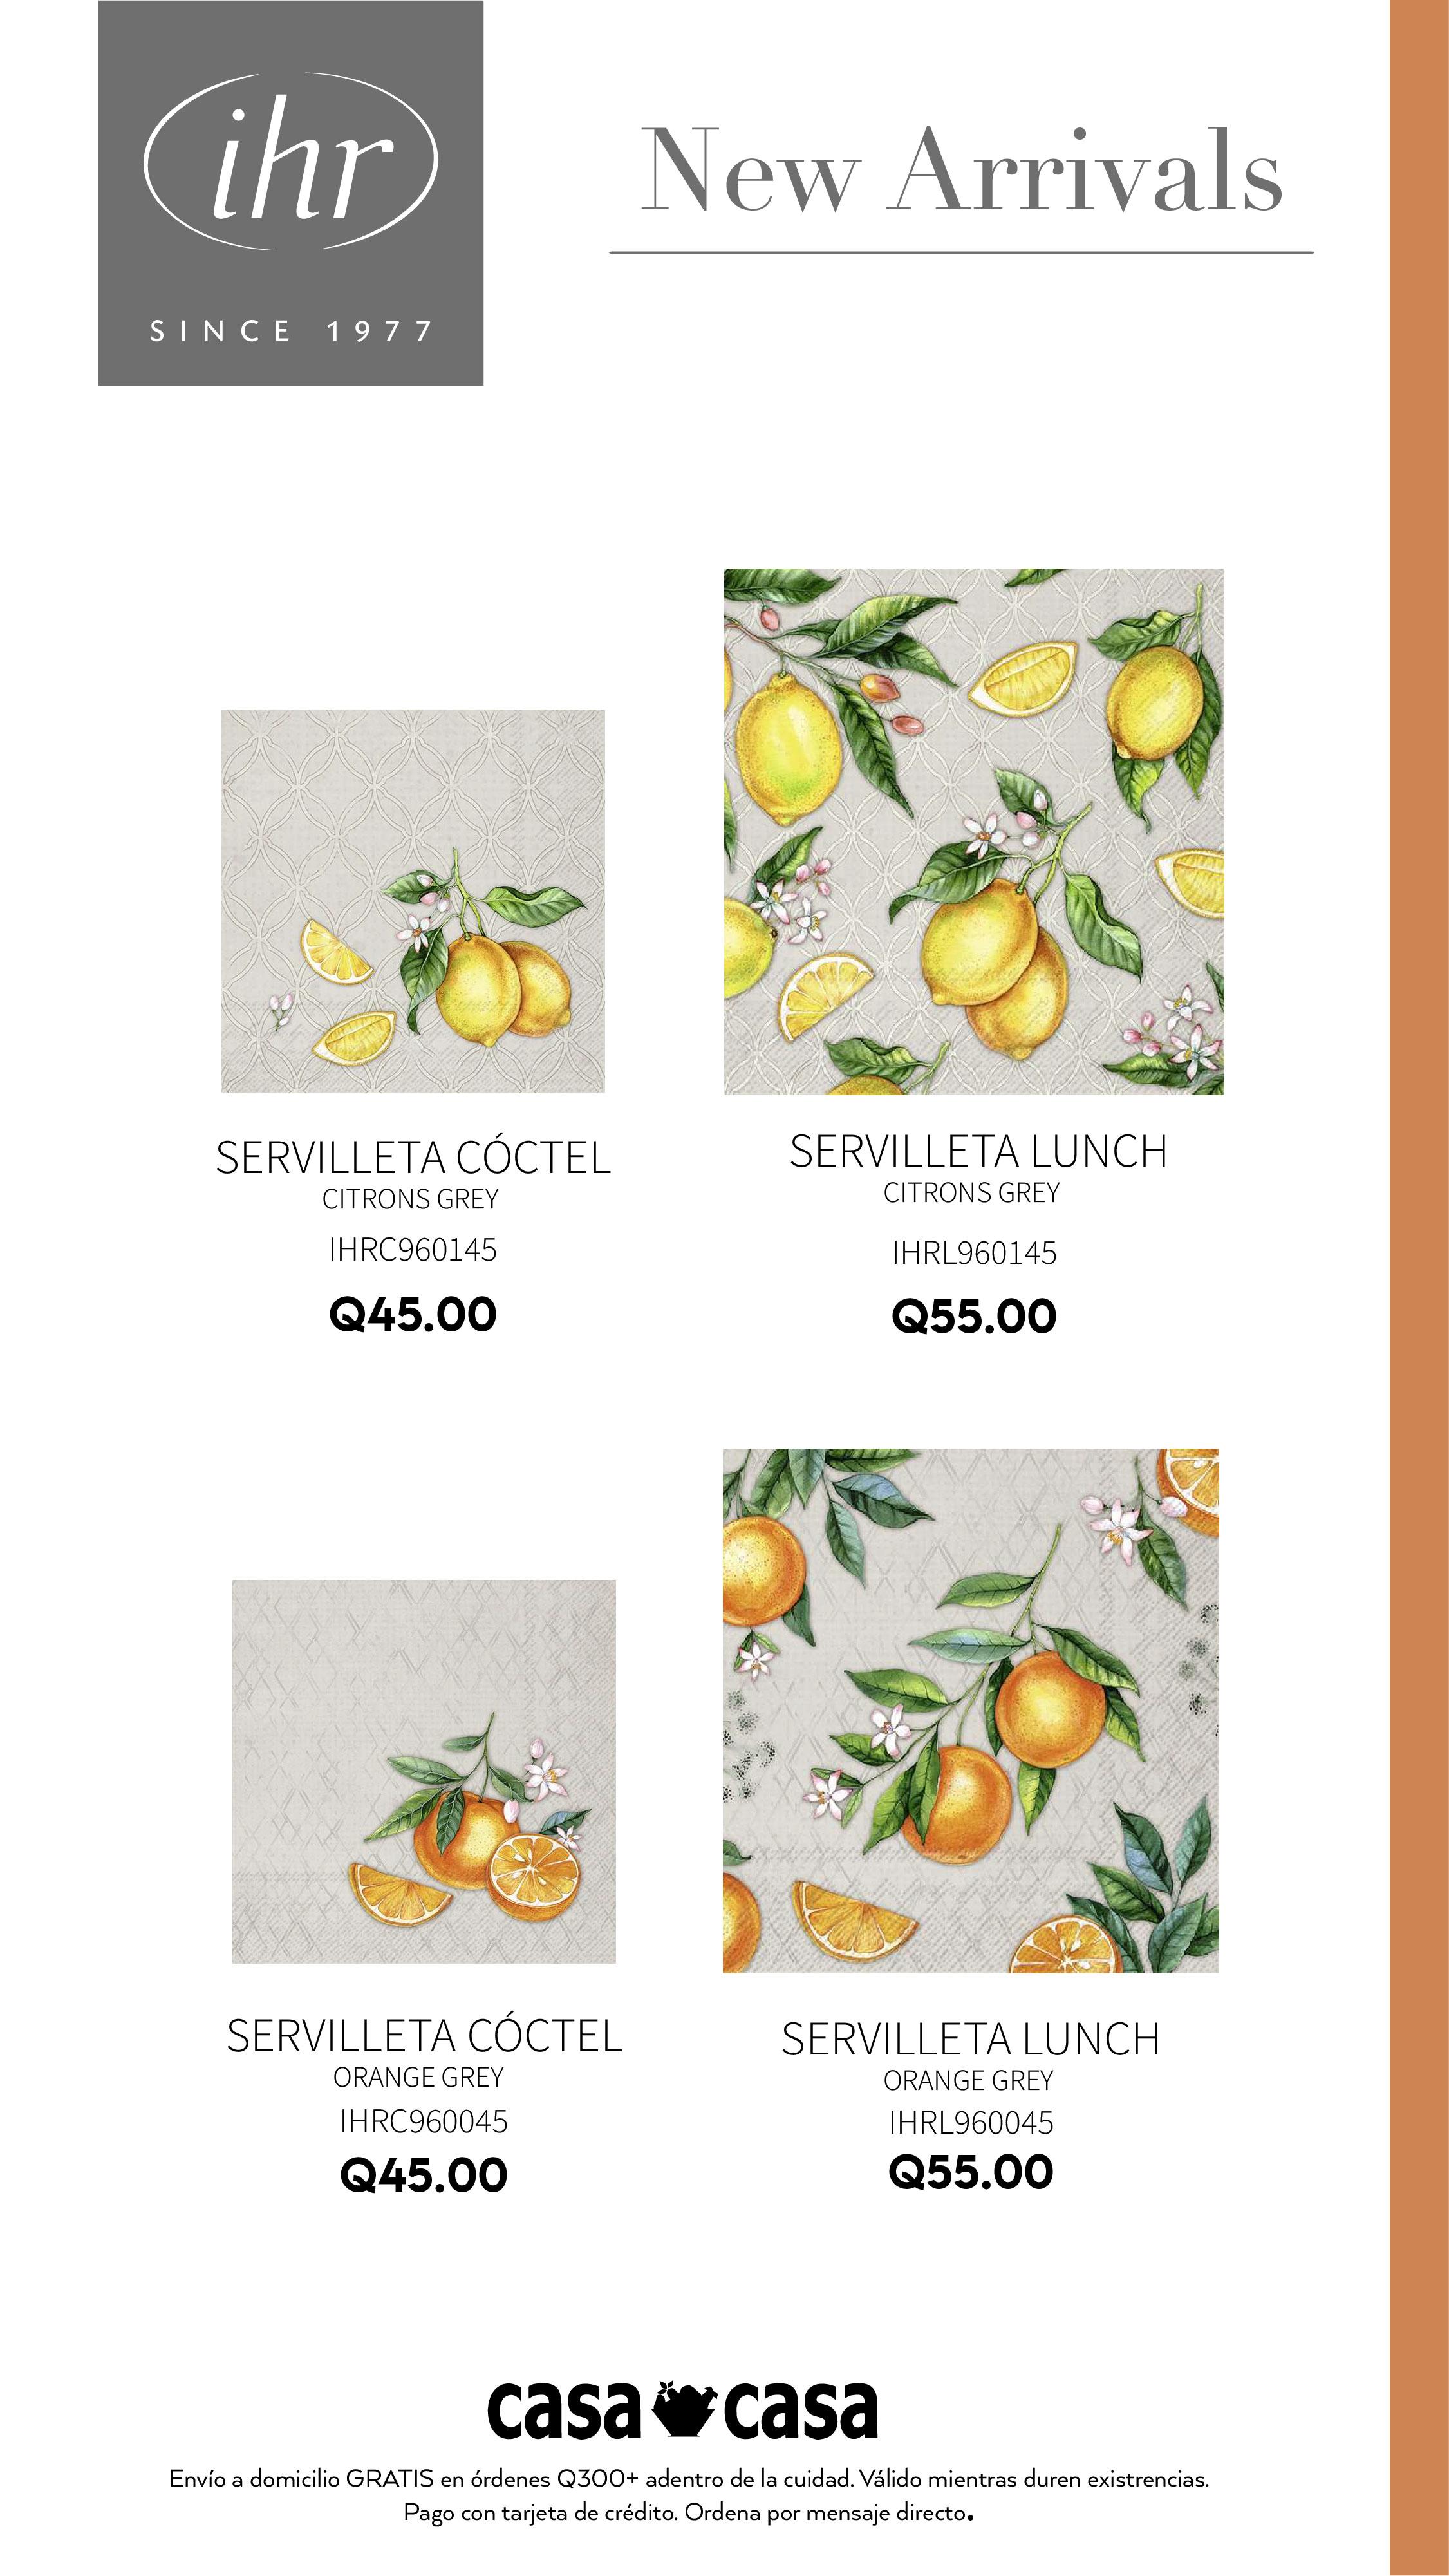Image resolution: width=1449 pixels, height=2576 pixels.
Task: Open the Orange Grey lunch napkin image
Action: pos(971,1710)
